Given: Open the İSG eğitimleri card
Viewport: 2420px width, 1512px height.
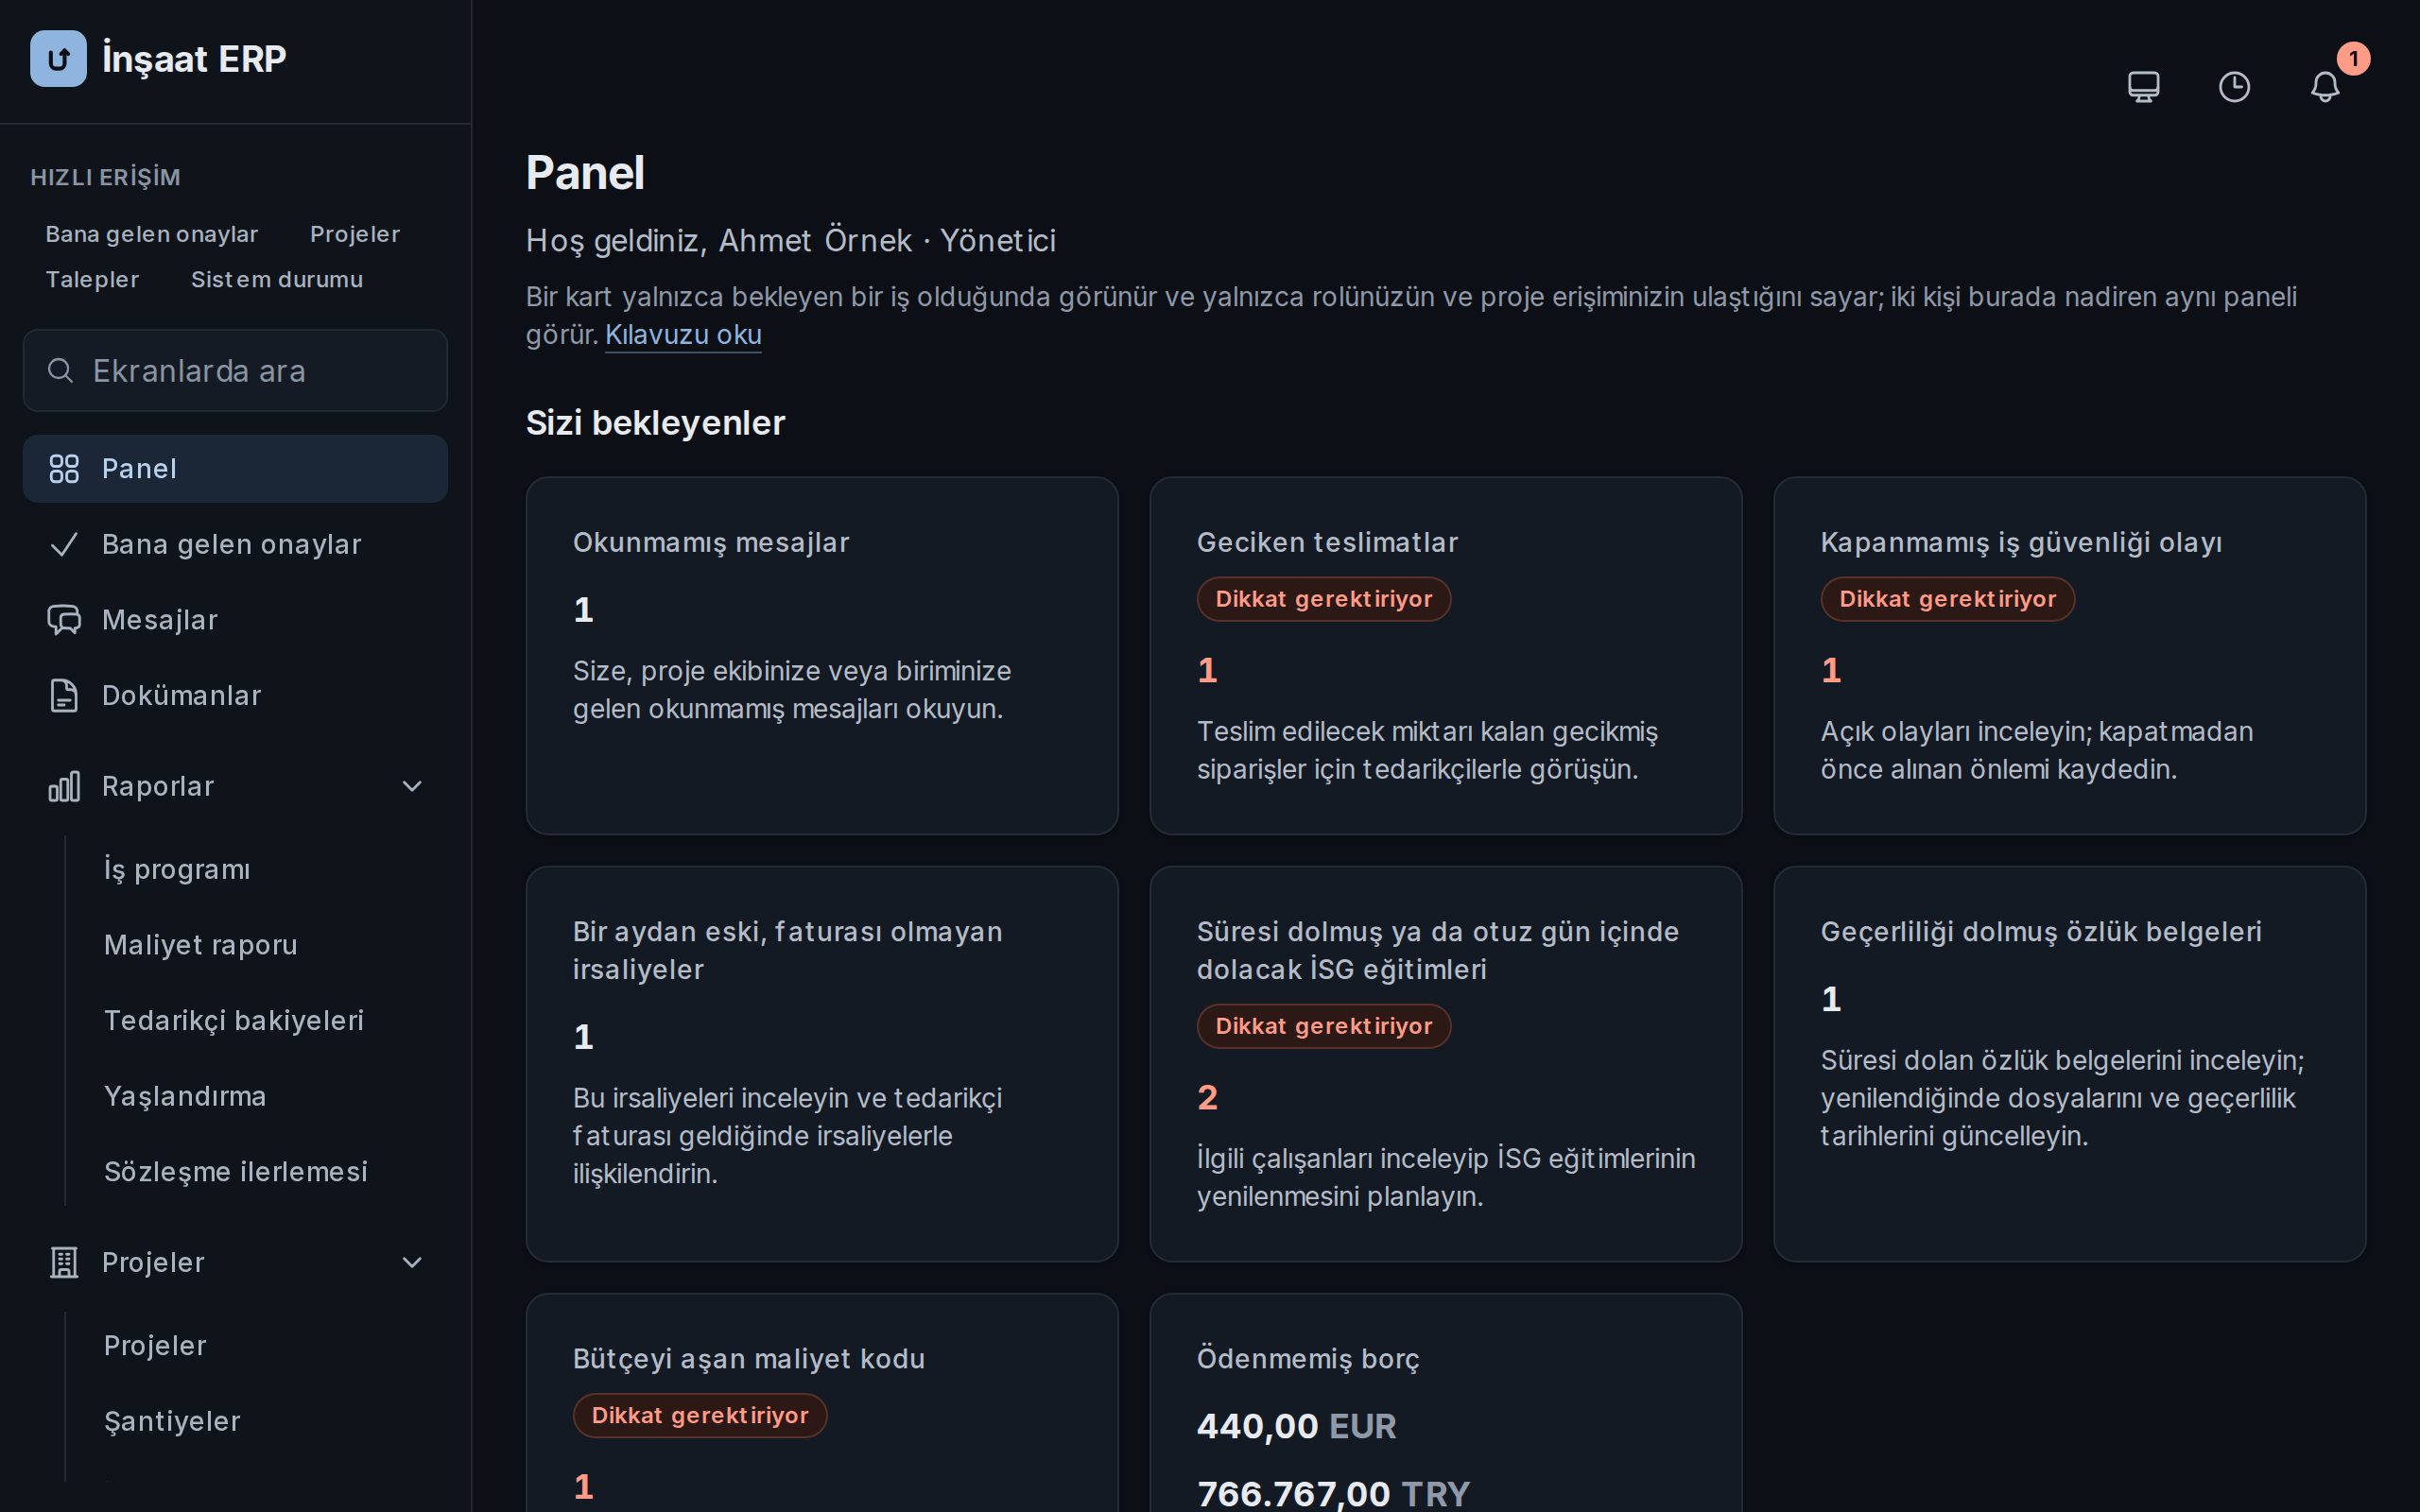Looking at the screenshot, I should click(x=1446, y=1064).
